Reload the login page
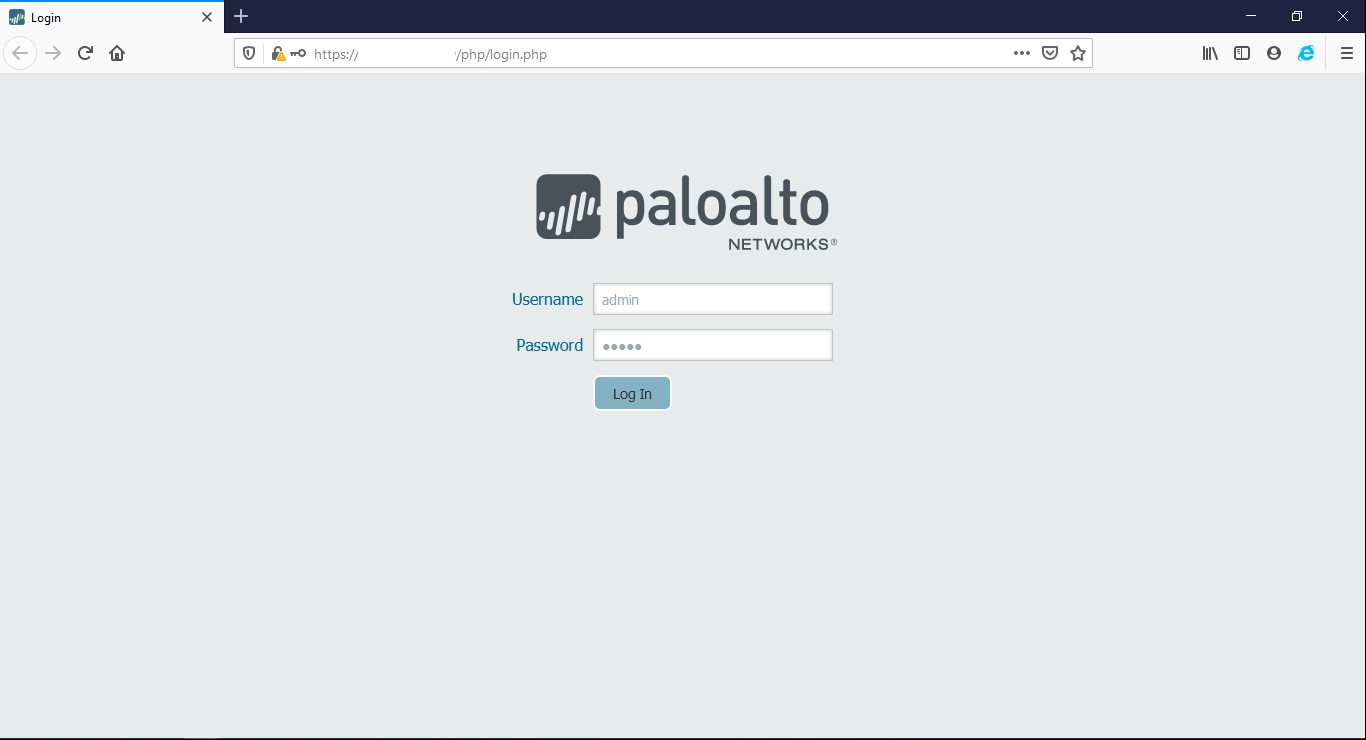The image size is (1366, 740). click(x=85, y=53)
